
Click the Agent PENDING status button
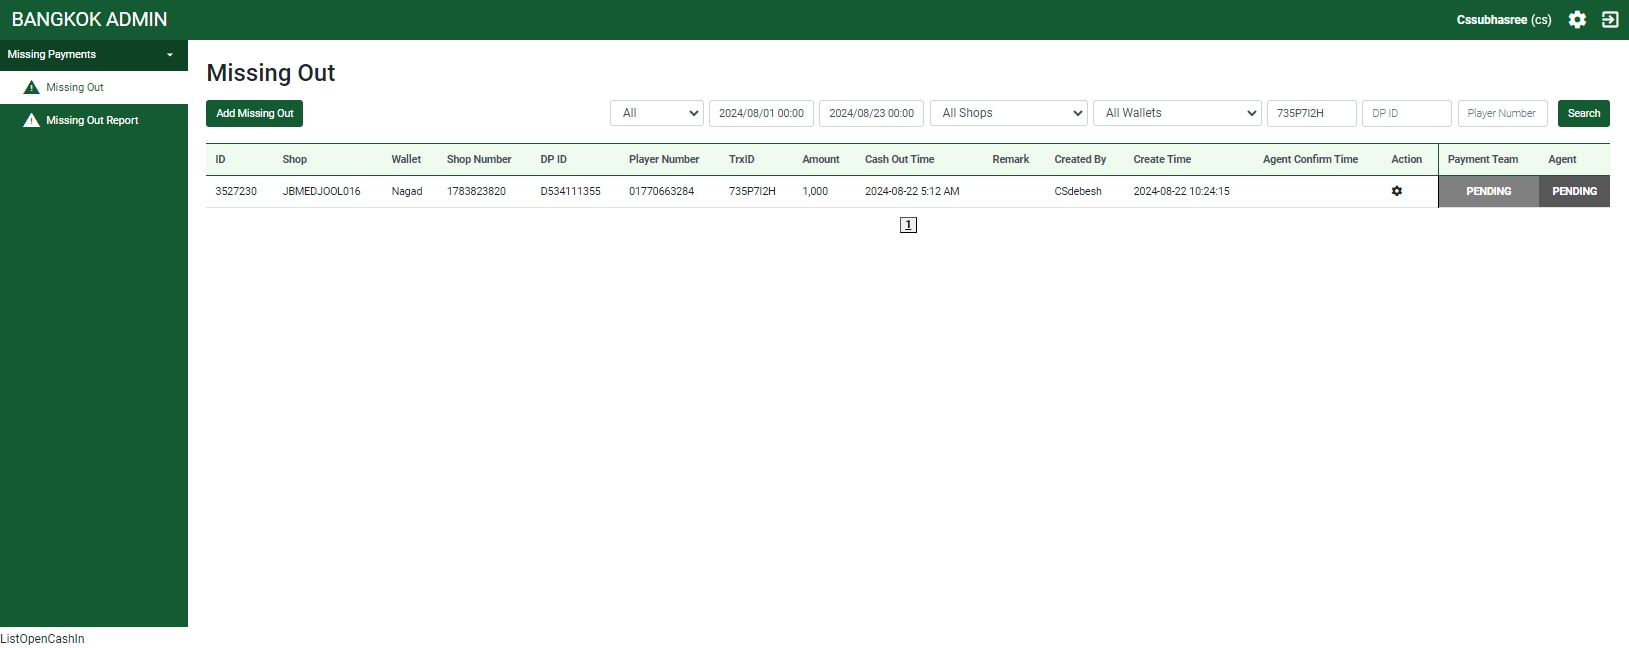[1574, 191]
